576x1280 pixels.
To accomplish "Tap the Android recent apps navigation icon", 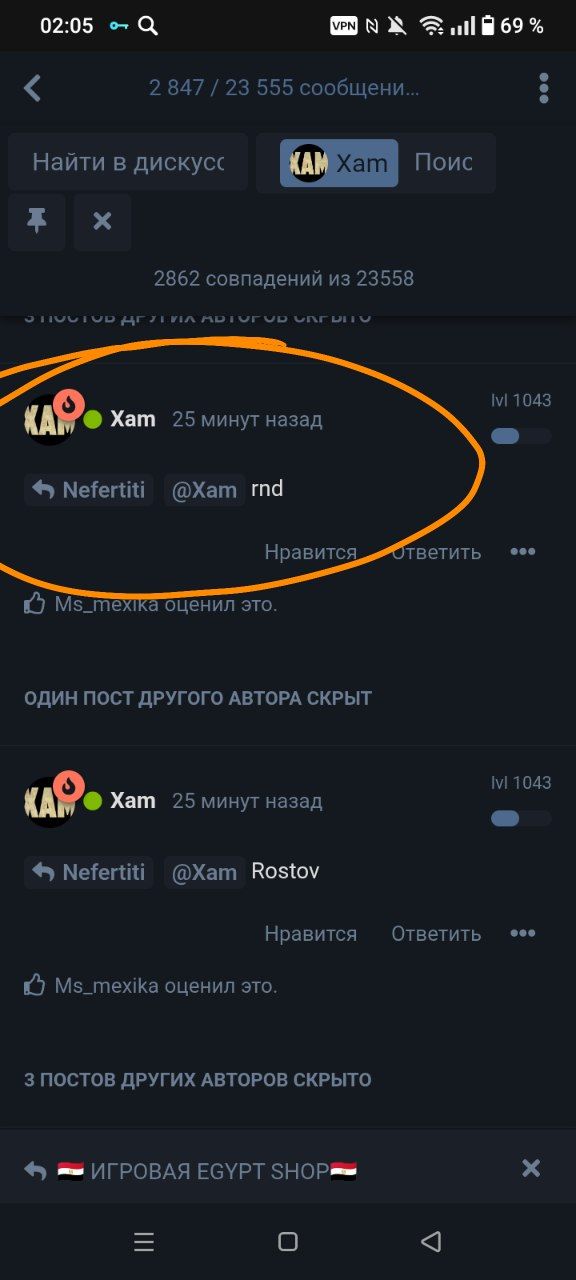I will pos(144,1242).
